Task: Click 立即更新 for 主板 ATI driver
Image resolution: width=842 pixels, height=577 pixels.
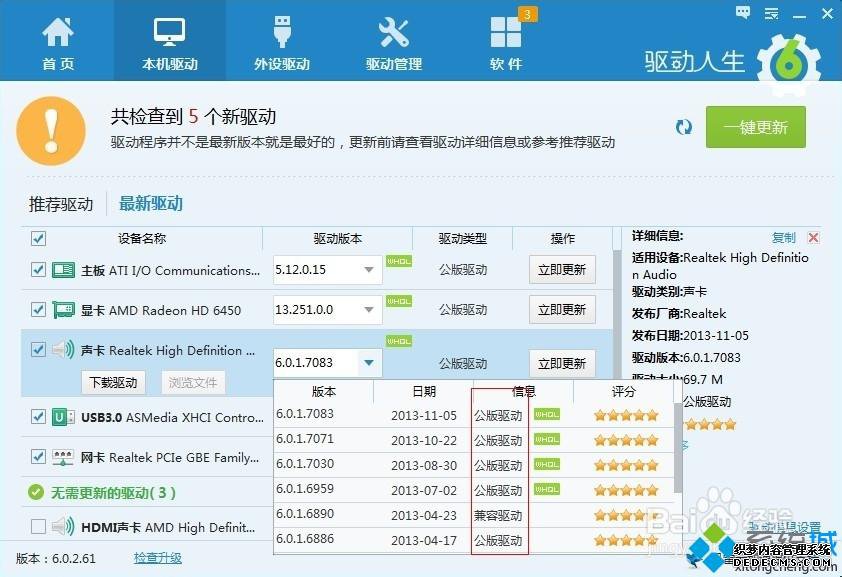Action: click(562, 269)
